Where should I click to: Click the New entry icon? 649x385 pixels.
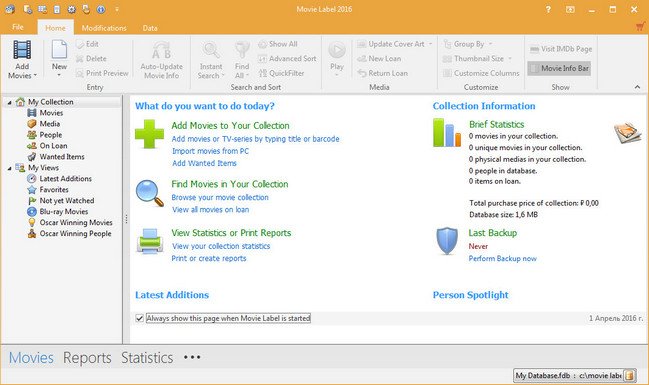(59, 50)
